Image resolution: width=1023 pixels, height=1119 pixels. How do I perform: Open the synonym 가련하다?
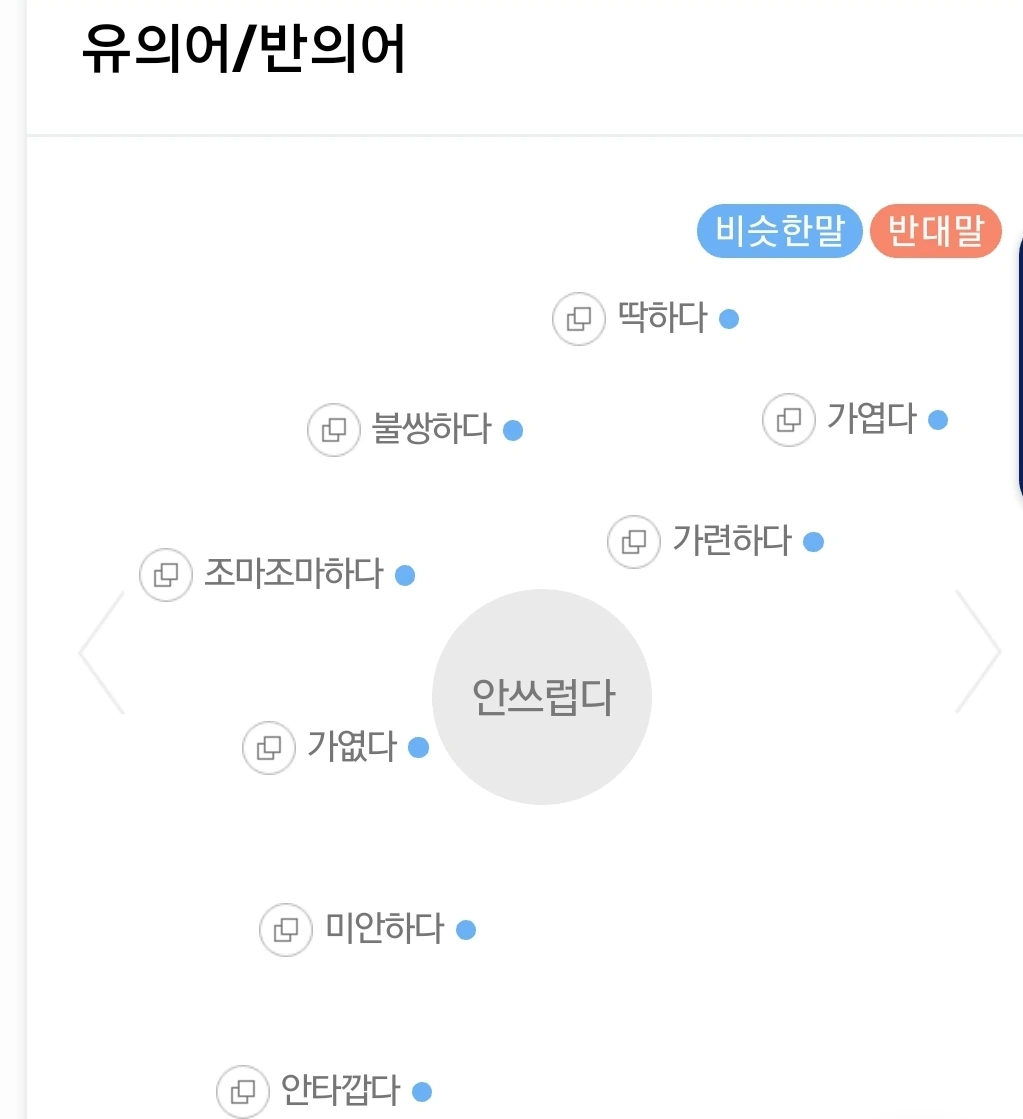tap(732, 541)
